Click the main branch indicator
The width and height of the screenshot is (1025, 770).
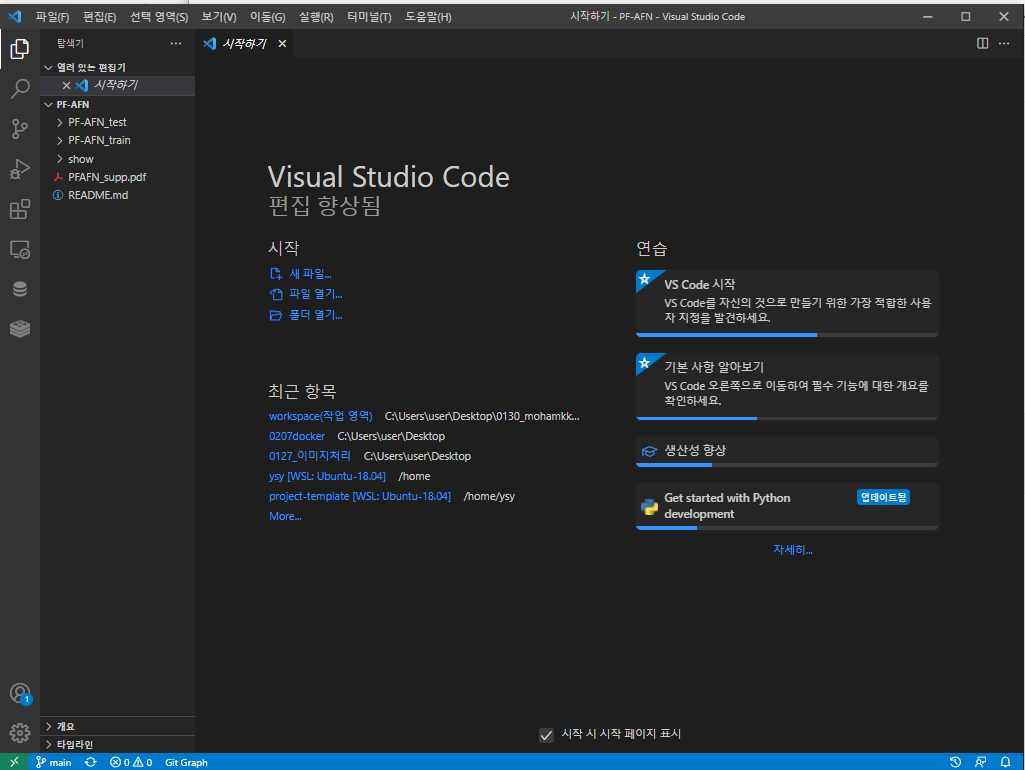tap(54, 762)
